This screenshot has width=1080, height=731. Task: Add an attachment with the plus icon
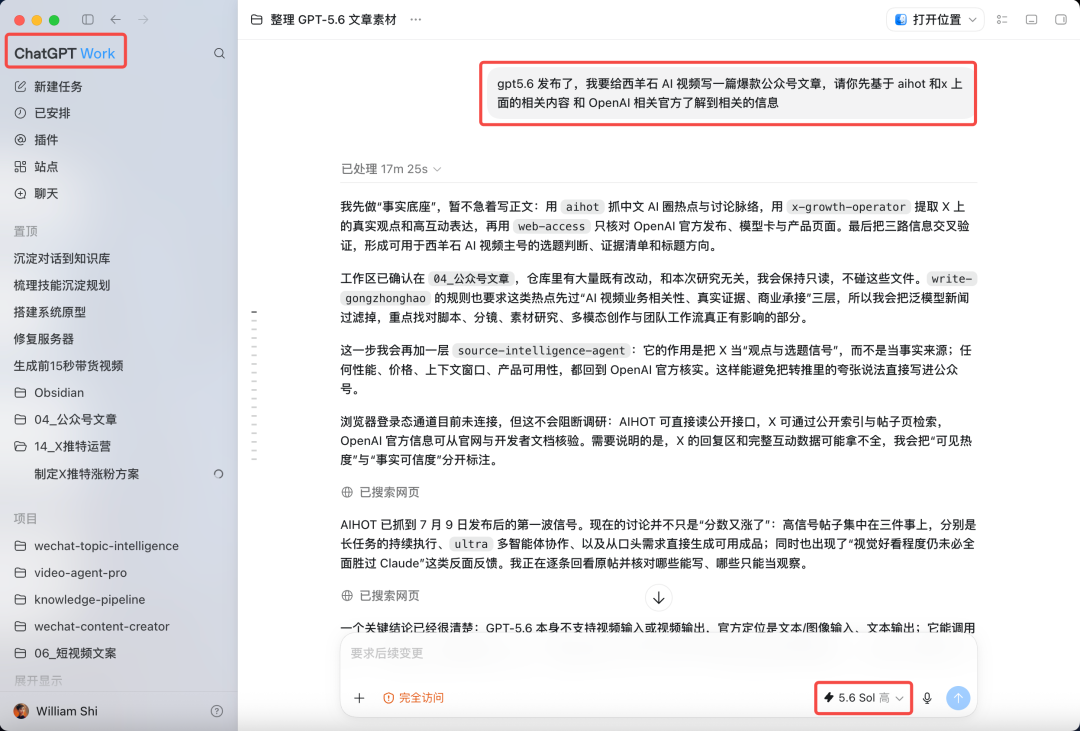(359, 698)
